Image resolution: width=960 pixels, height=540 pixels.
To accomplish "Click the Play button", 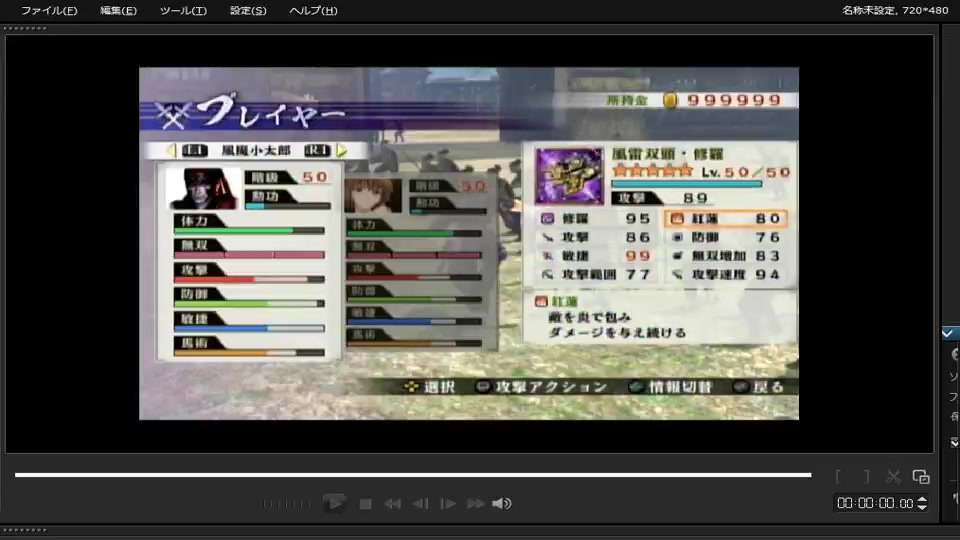I will tap(334, 503).
